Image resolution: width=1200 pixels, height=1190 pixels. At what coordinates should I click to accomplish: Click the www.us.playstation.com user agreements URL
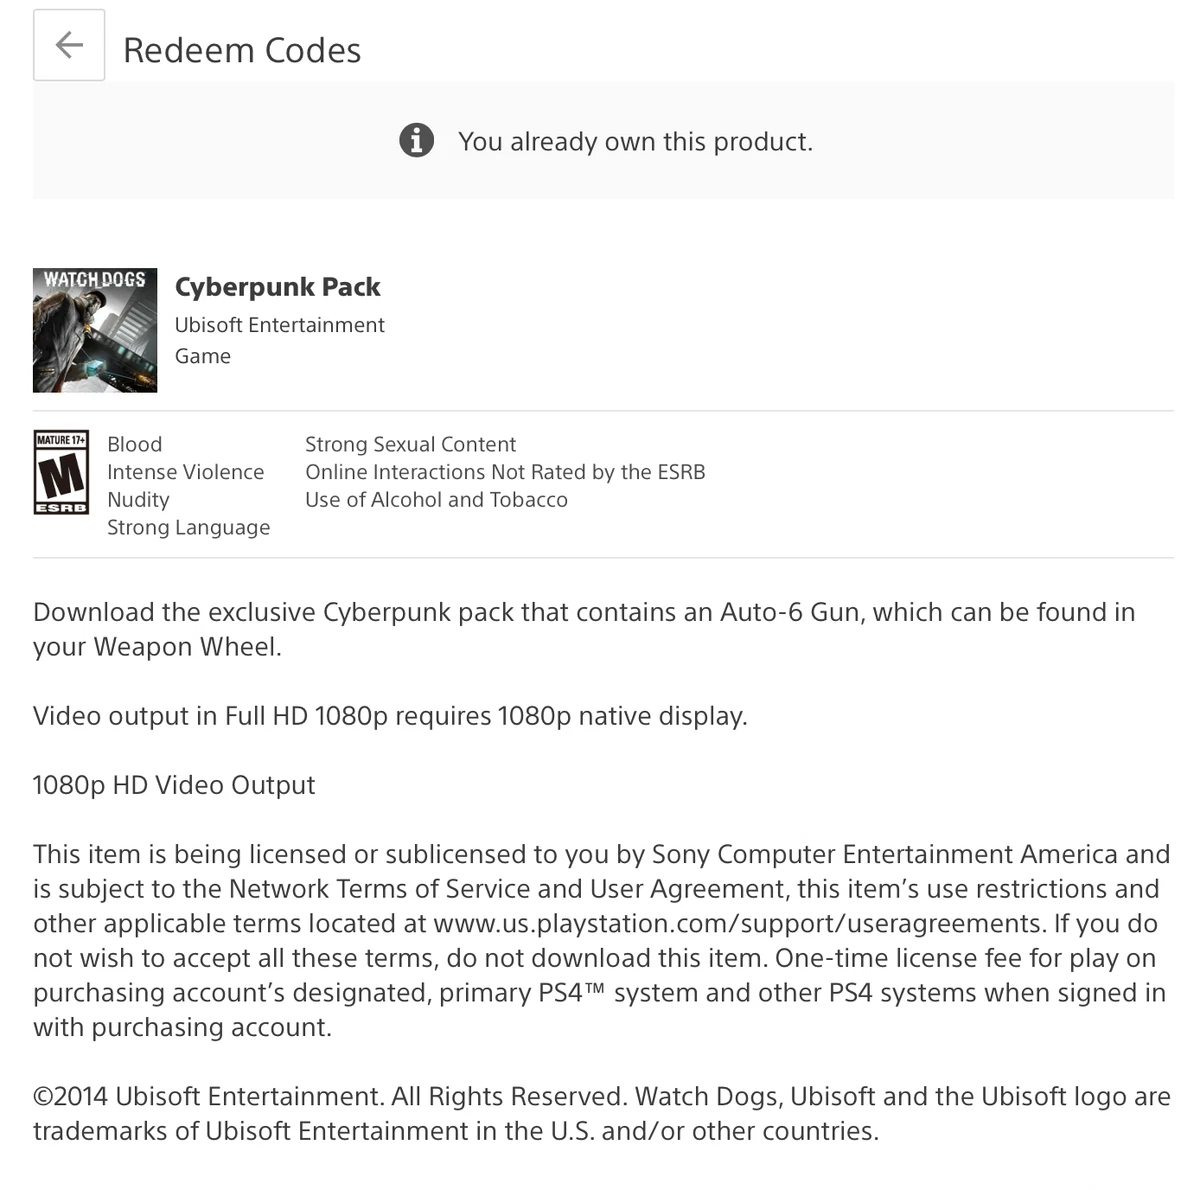pyautogui.click(x=739, y=923)
